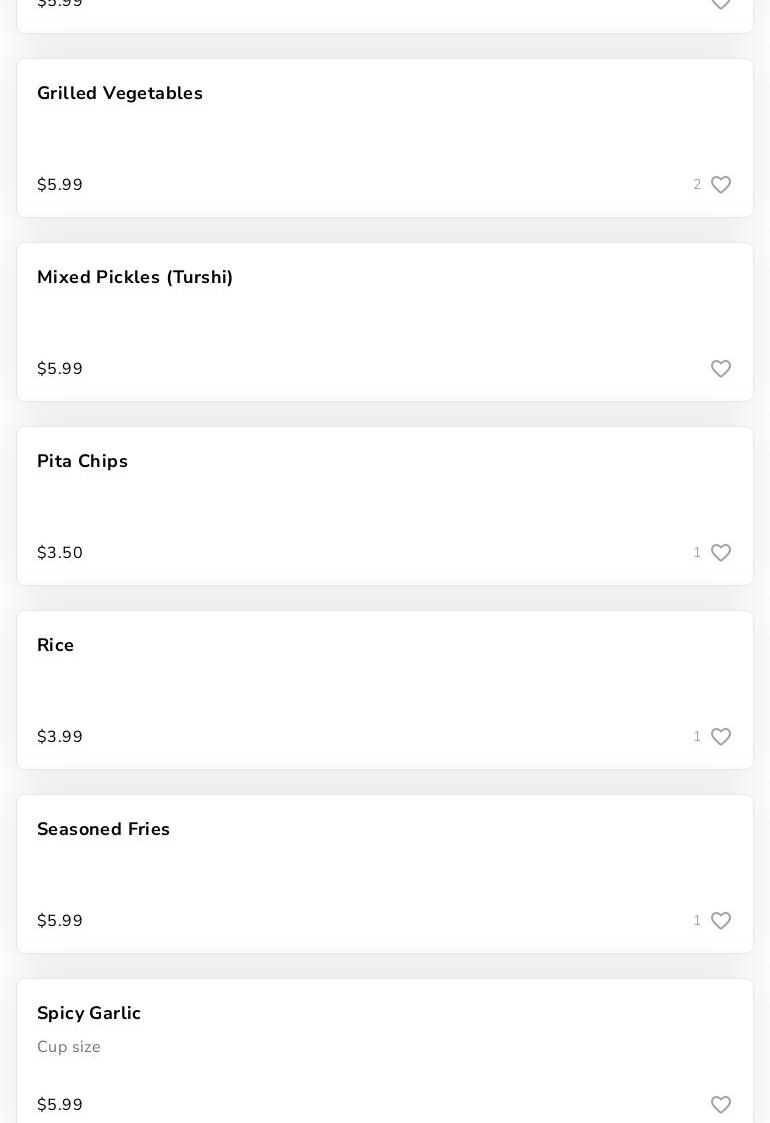
Task: Click the like count next to Seasoned Fries heart
Action: tap(697, 921)
